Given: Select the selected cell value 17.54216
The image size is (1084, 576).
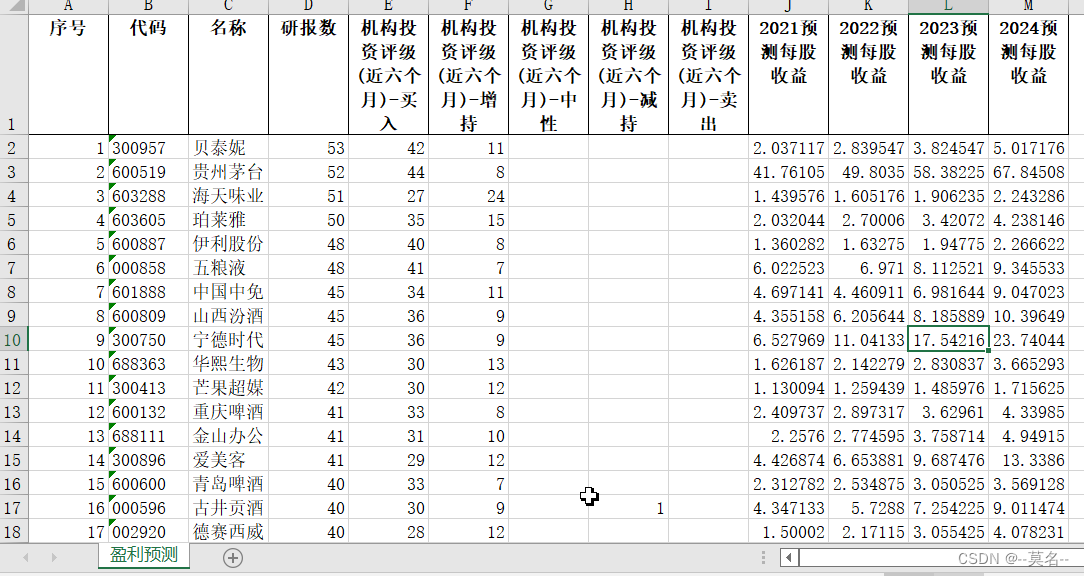Looking at the screenshot, I should (x=948, y=340).
